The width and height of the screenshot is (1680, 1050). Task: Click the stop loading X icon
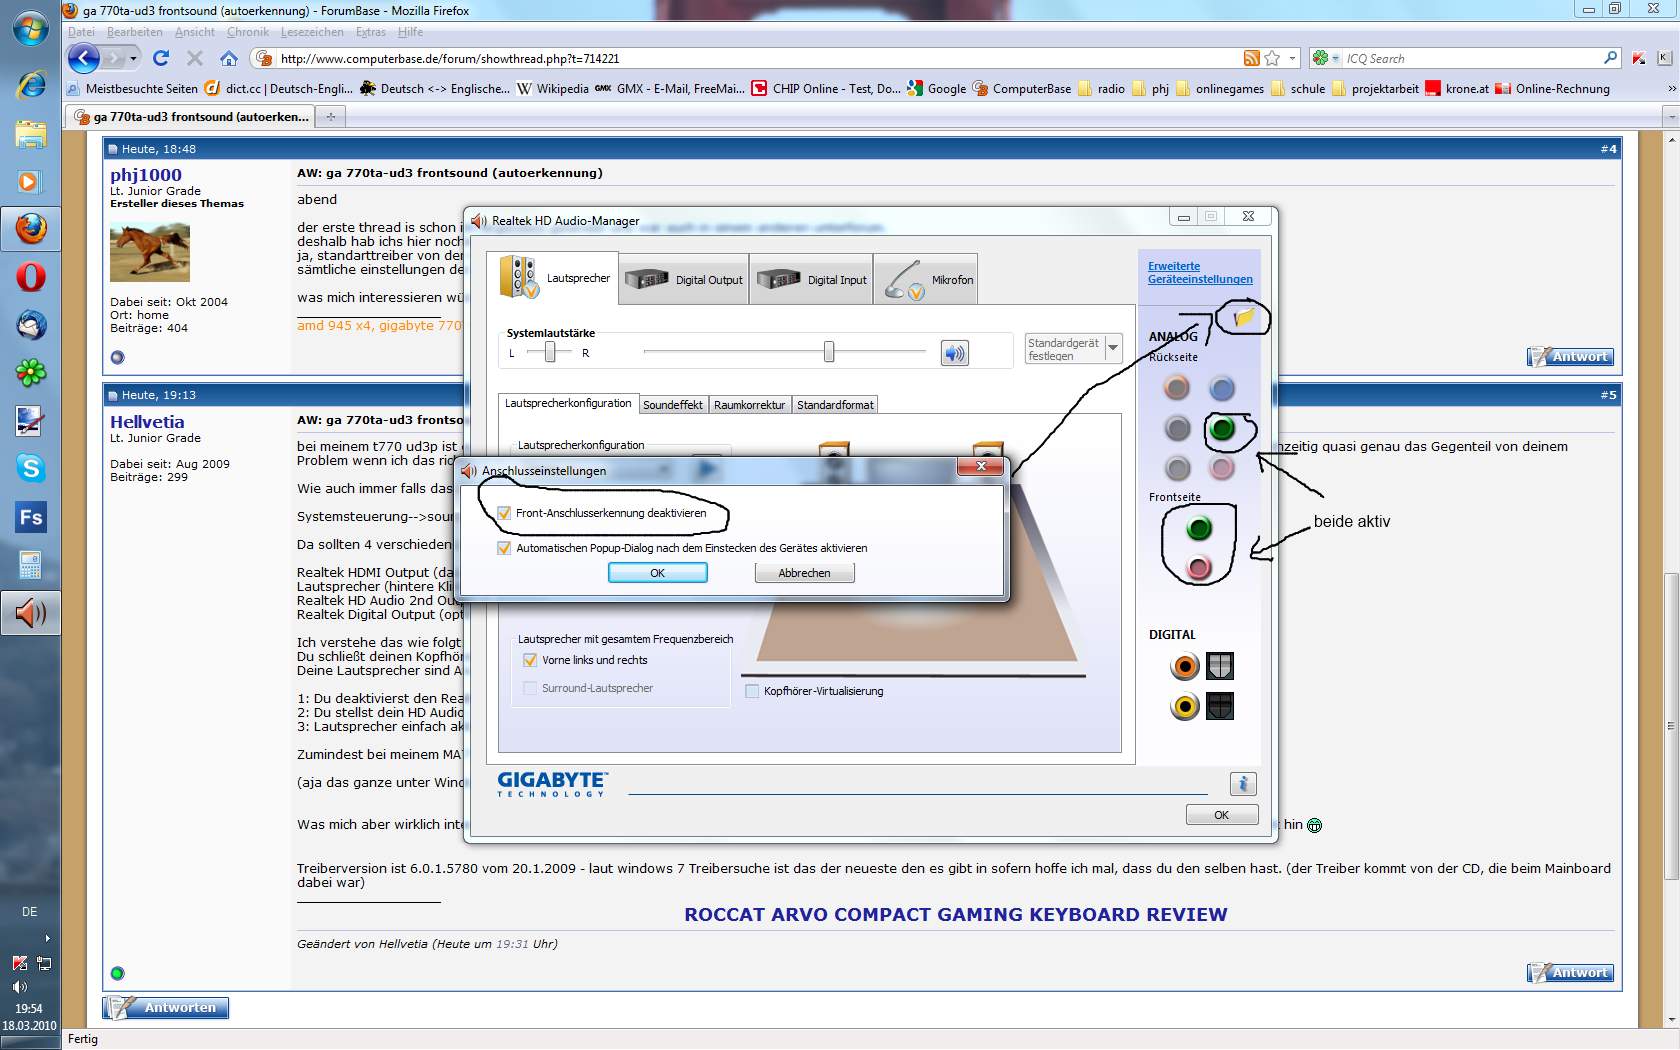click(195, 58)
